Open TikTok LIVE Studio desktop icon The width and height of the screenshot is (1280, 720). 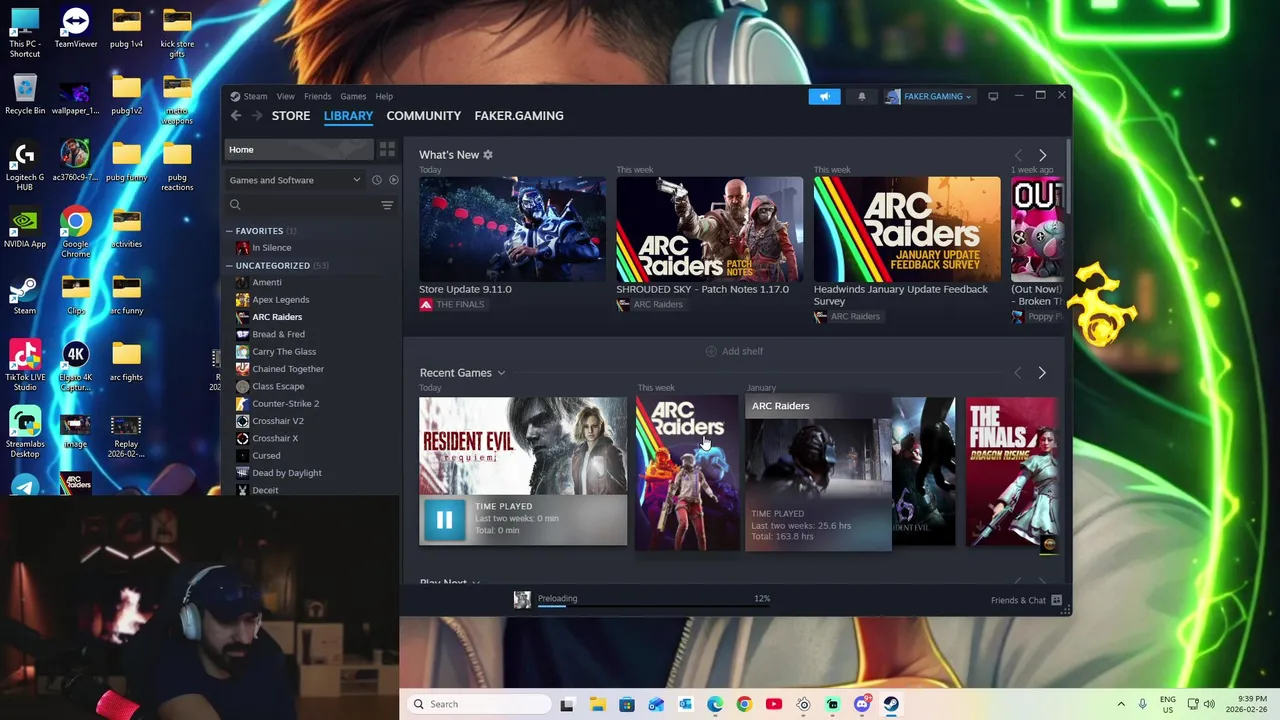point(25,366)
